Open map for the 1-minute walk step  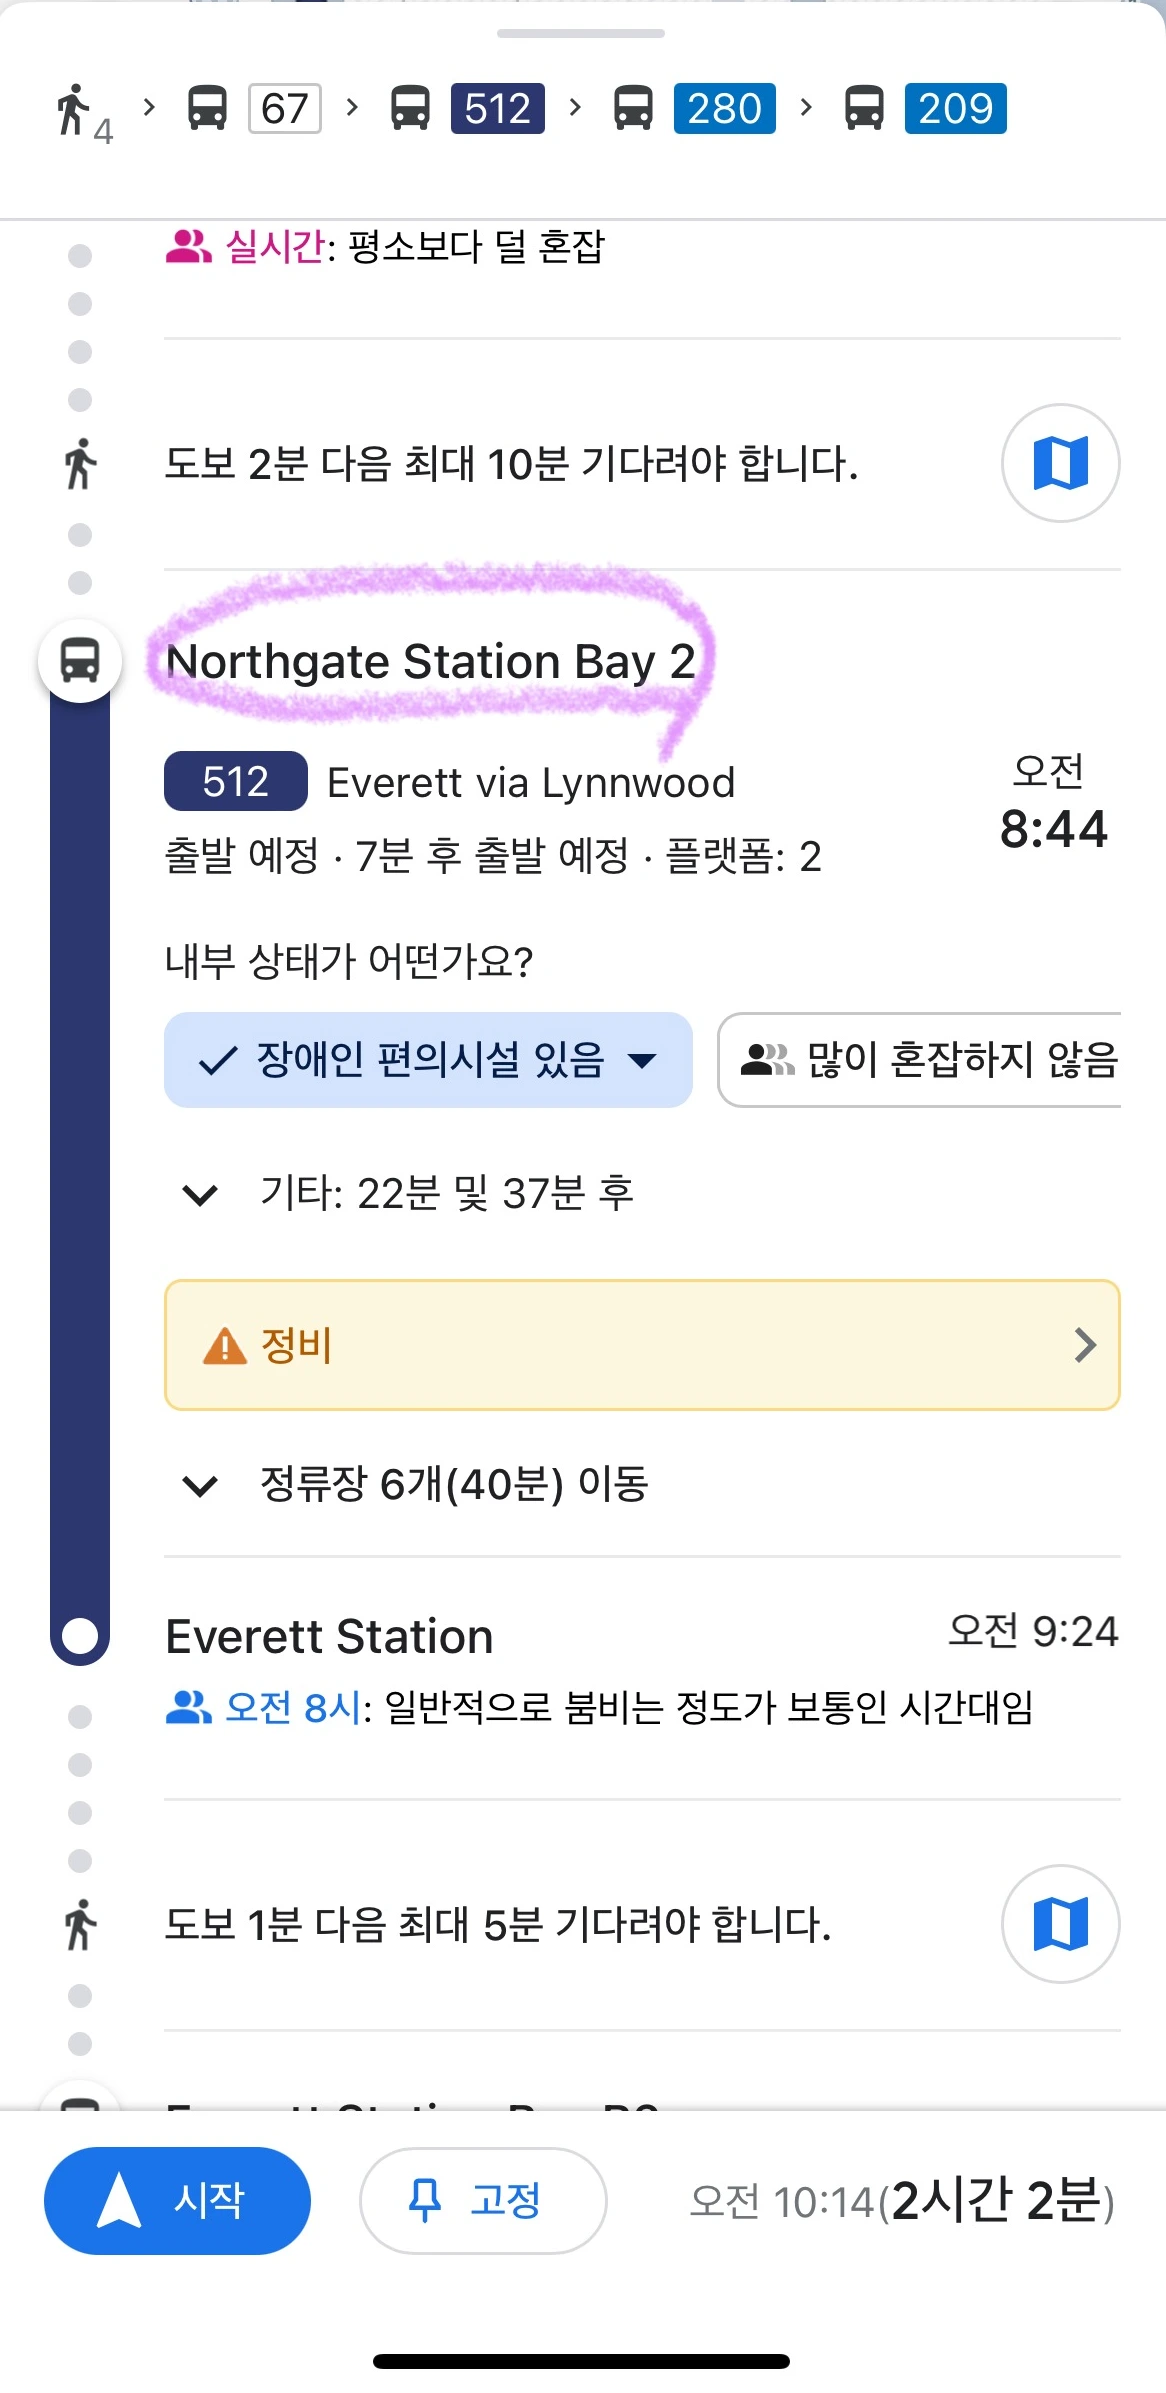tap(1060, 1923)
